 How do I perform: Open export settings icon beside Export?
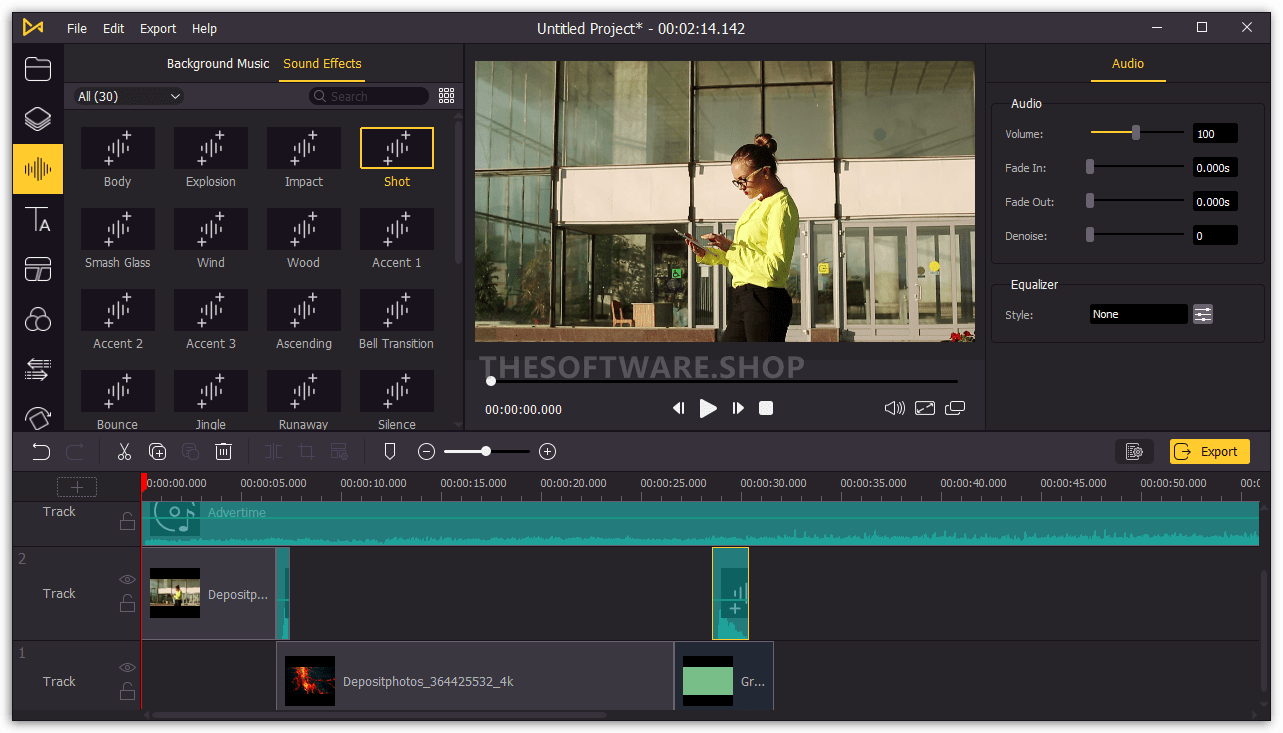pos(1134,452)
